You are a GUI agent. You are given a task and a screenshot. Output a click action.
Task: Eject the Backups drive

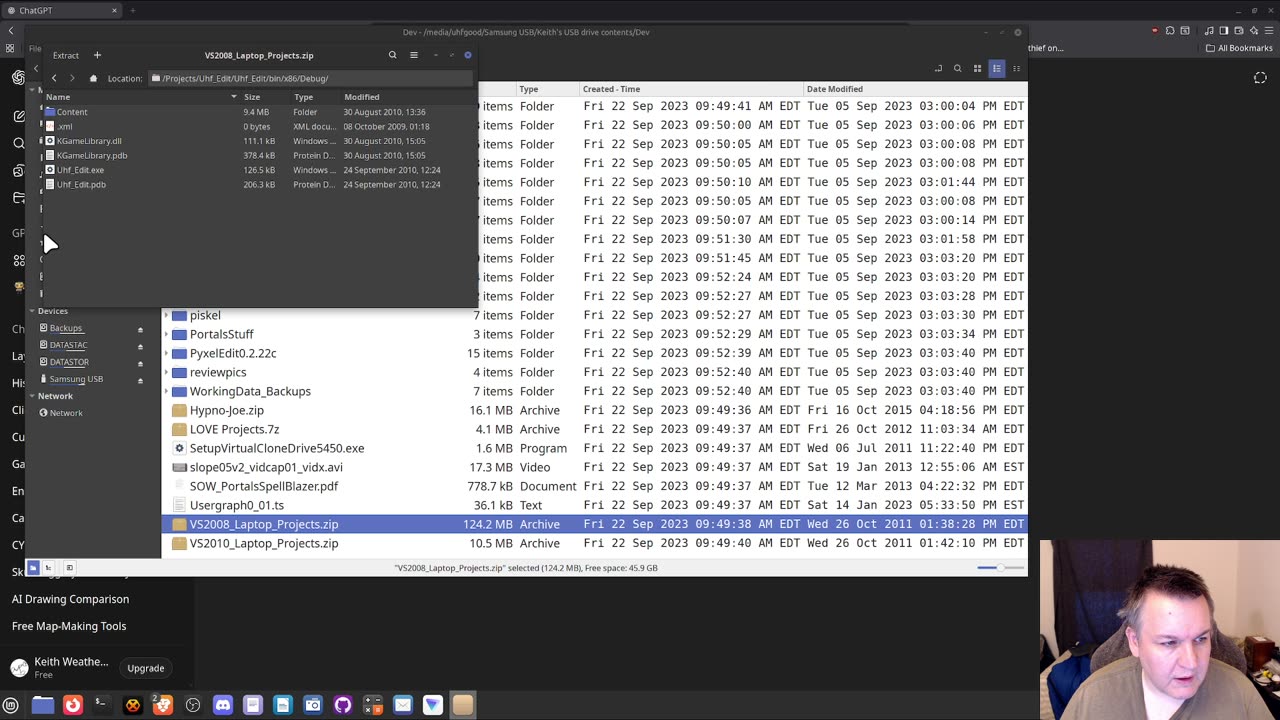tap(140, 329)
